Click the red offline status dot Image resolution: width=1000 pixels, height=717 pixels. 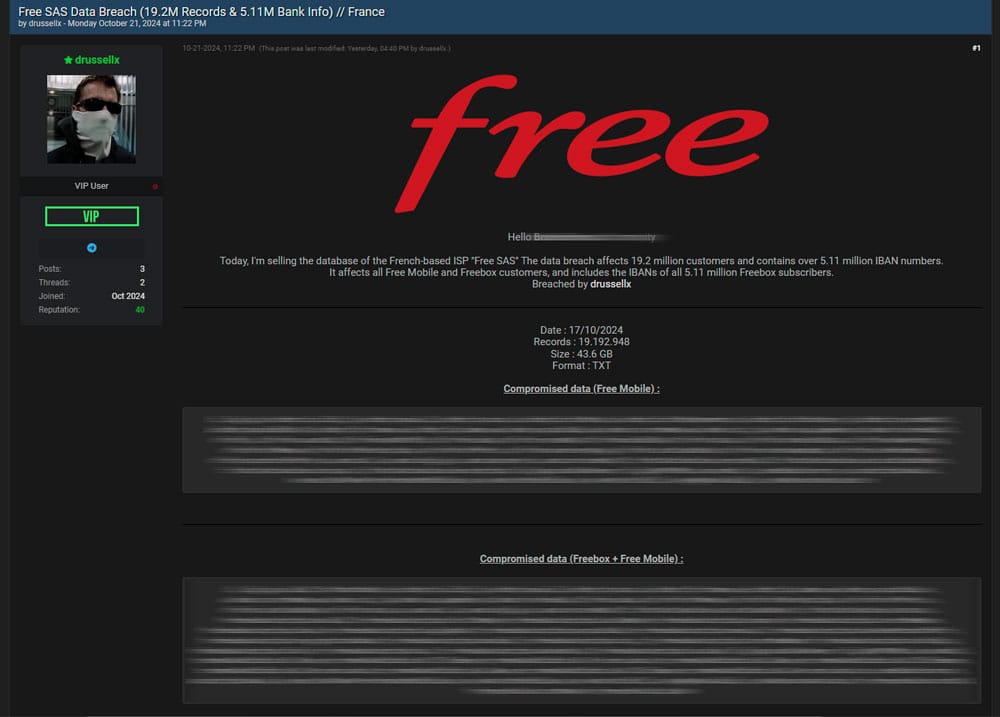(x=155, y=186)
